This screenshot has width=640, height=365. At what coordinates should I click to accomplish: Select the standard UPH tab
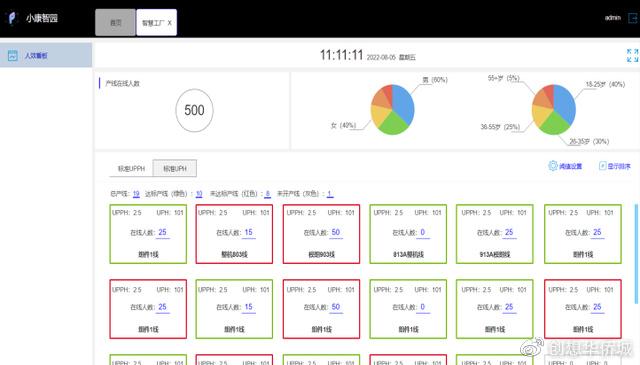point(175,169)
